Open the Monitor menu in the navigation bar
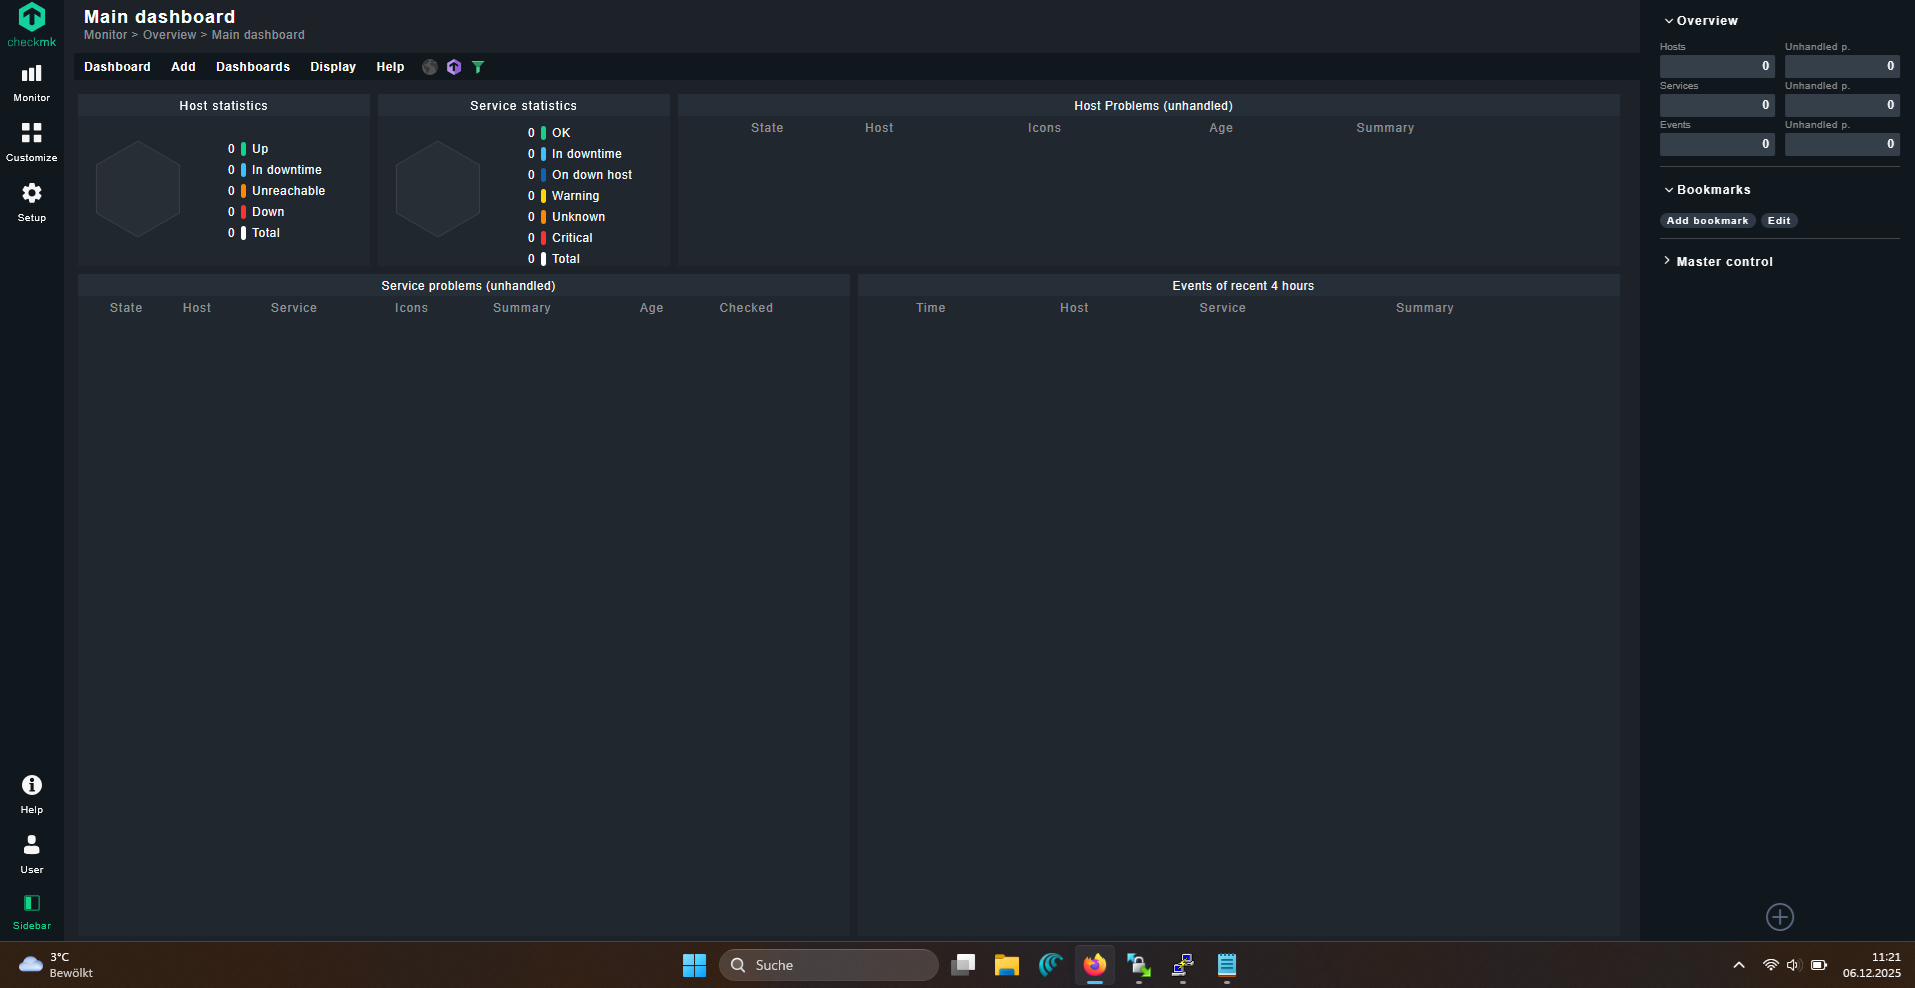The height and width of the screenshot is (988, 1915). [32, 82]
